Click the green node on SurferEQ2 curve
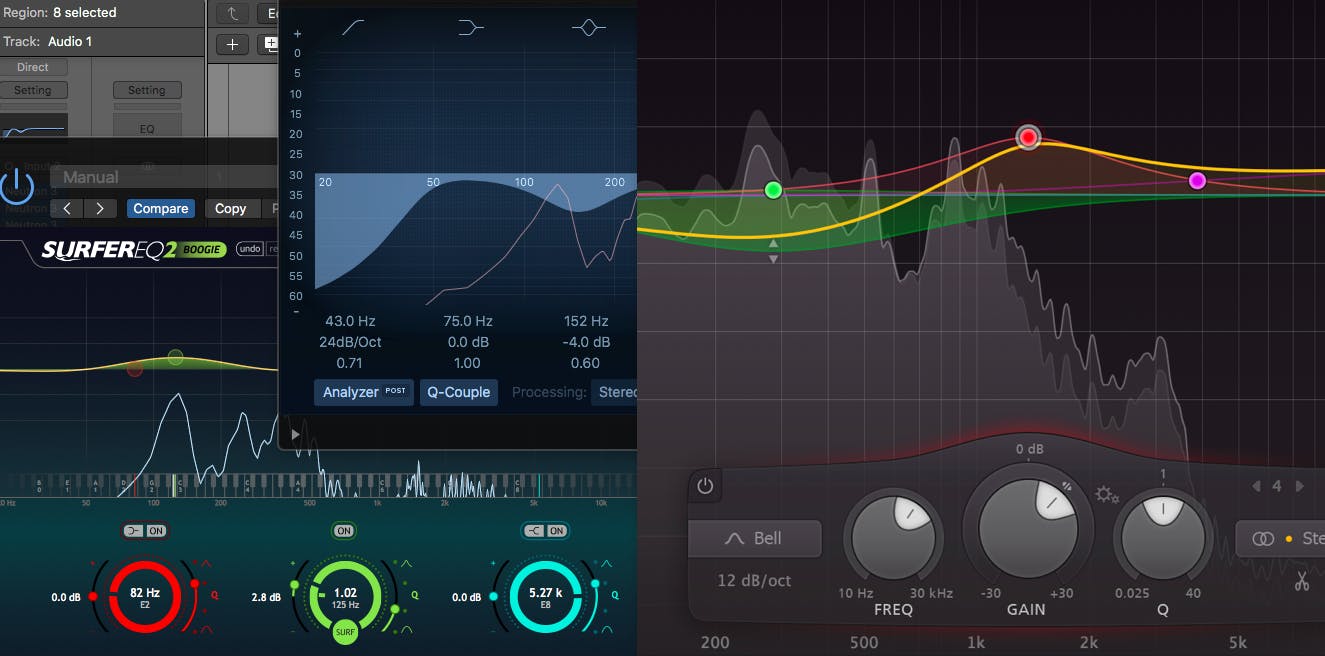 point(175,357)
